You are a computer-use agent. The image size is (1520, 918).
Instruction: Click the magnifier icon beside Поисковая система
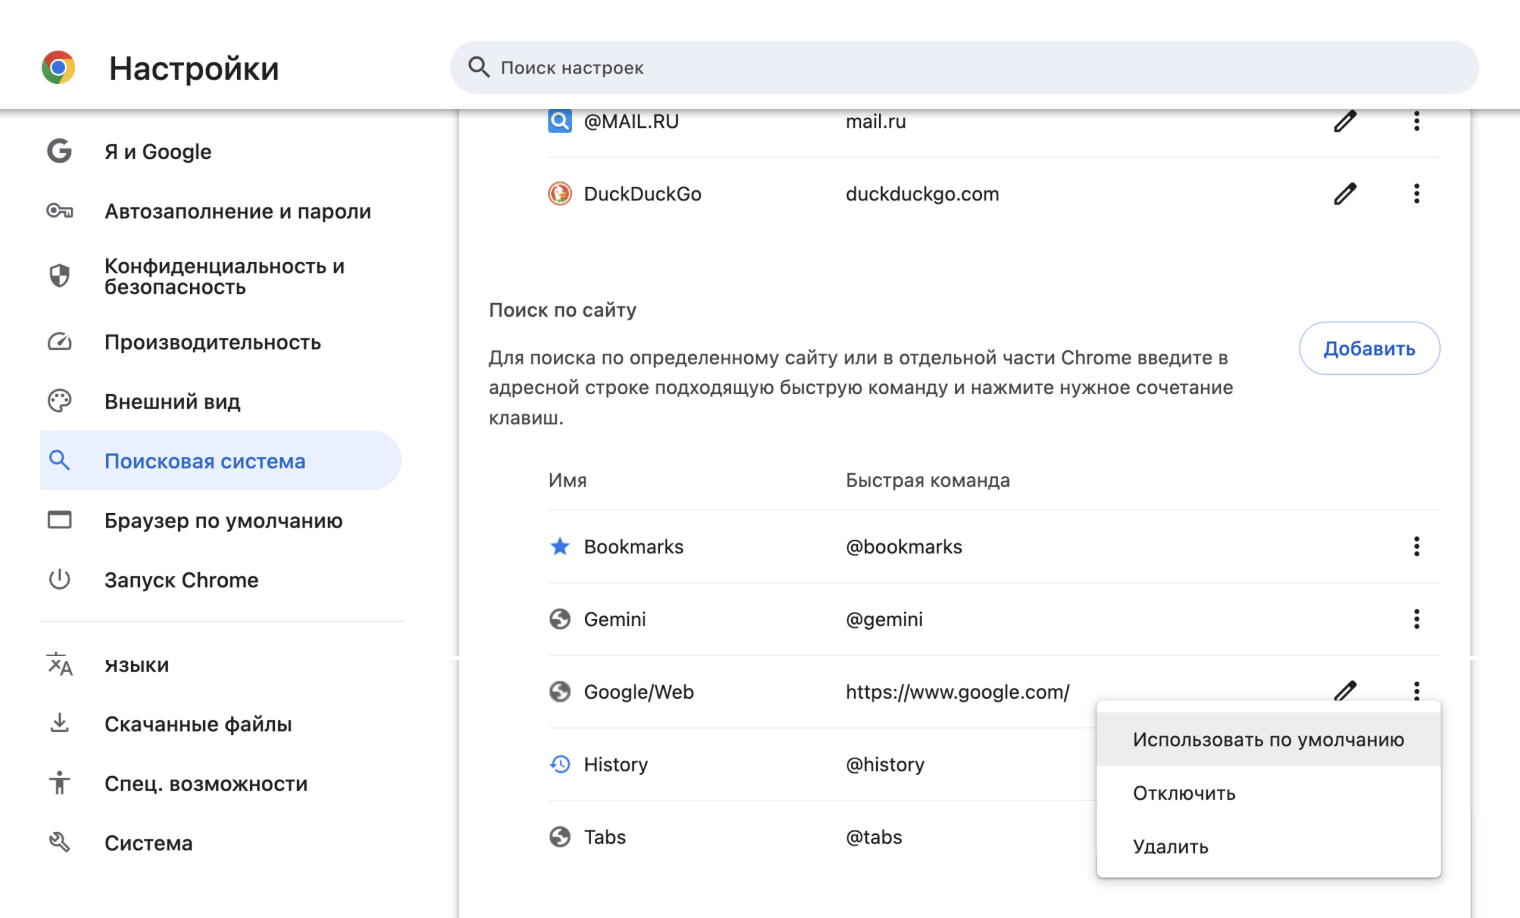59,460
